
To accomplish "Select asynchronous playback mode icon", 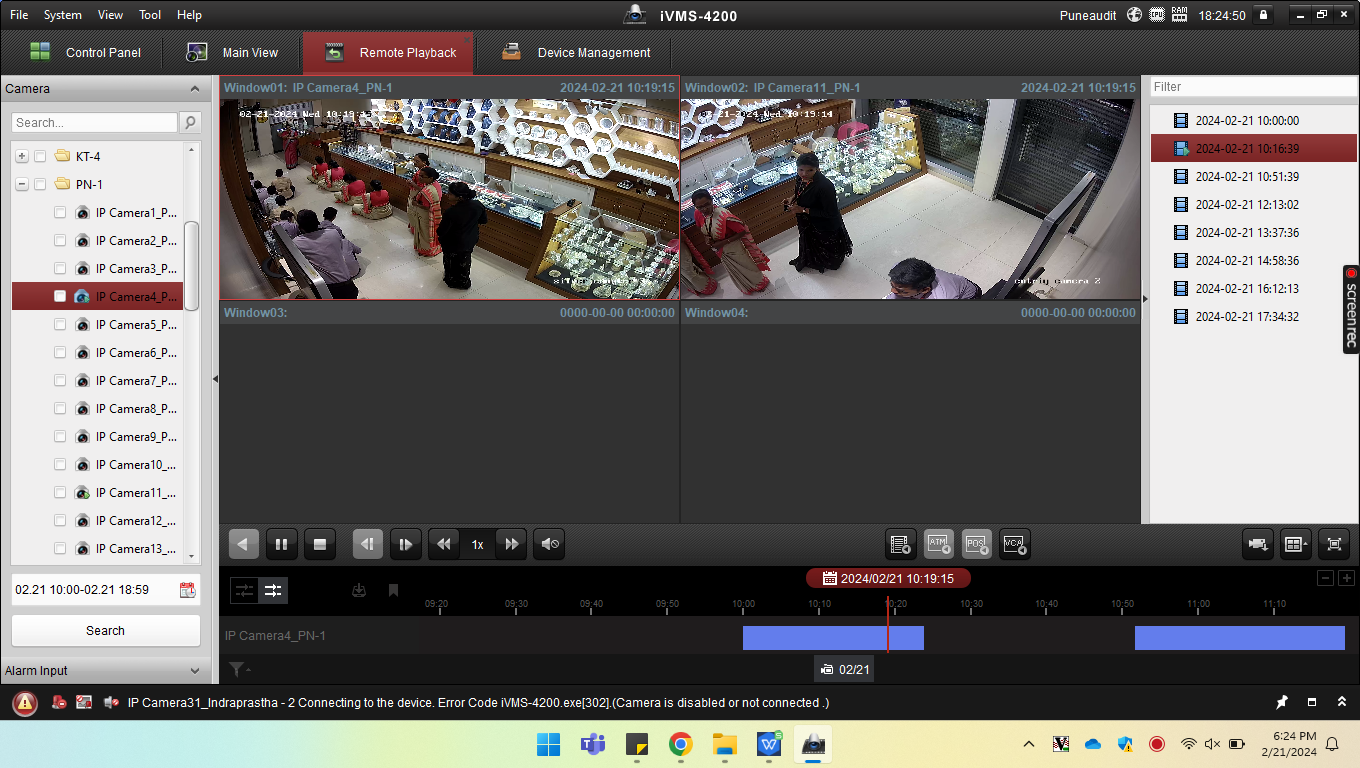I will point(244,590).
